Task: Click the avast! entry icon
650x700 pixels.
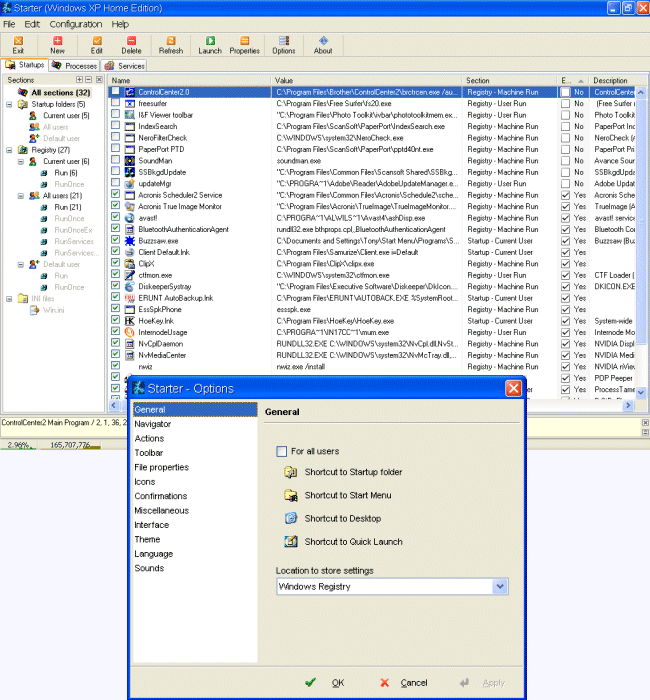Action: tap(129, 218)
